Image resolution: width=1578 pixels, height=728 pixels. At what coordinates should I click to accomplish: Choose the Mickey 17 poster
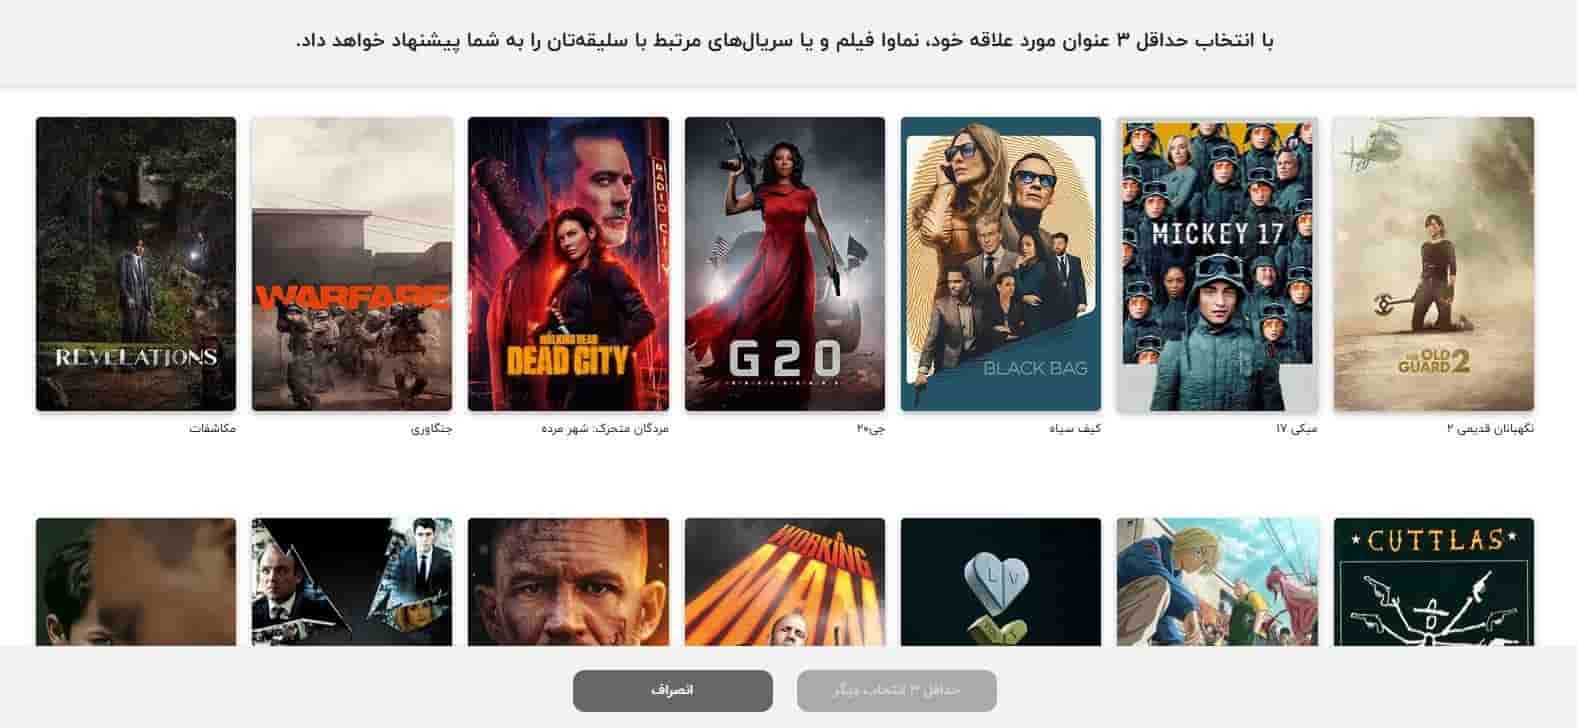coord(1217,264)
